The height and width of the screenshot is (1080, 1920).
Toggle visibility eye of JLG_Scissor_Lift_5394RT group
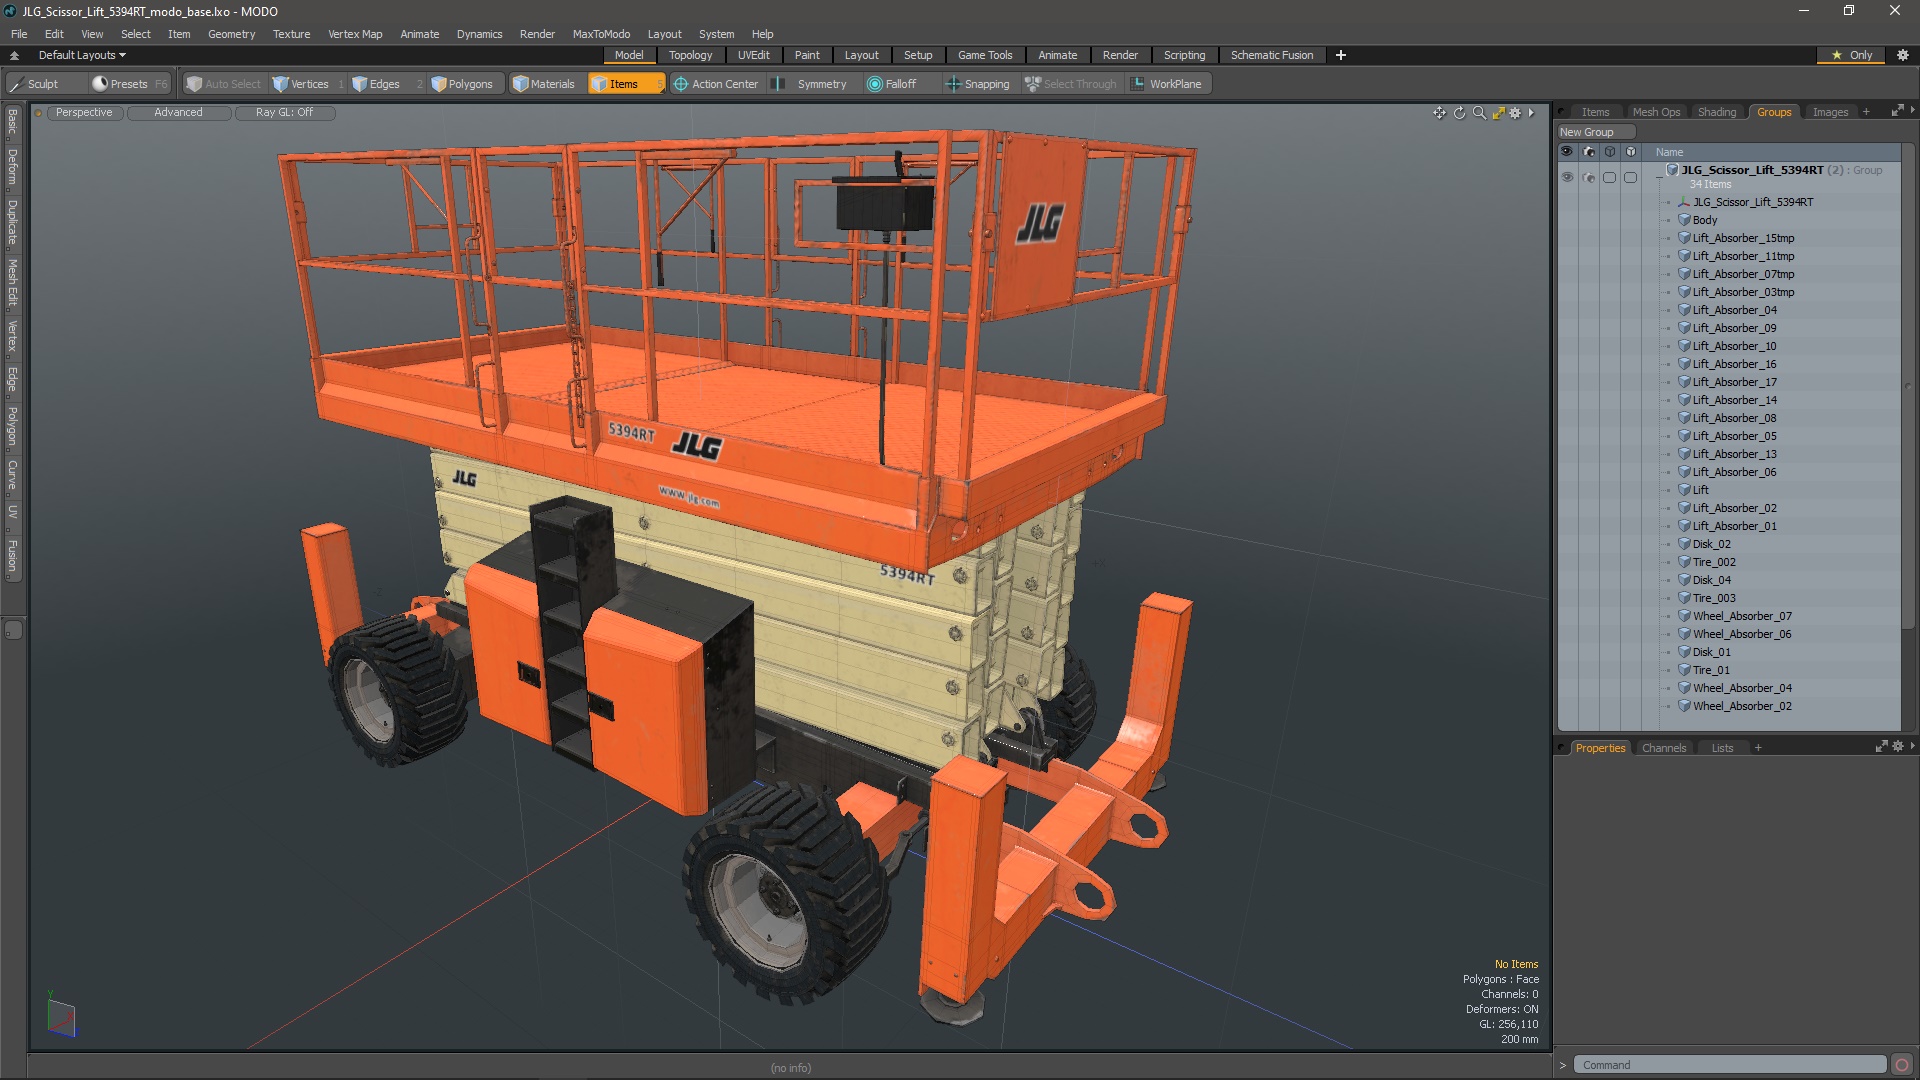pyautogui.click(x=1567, y=177)
